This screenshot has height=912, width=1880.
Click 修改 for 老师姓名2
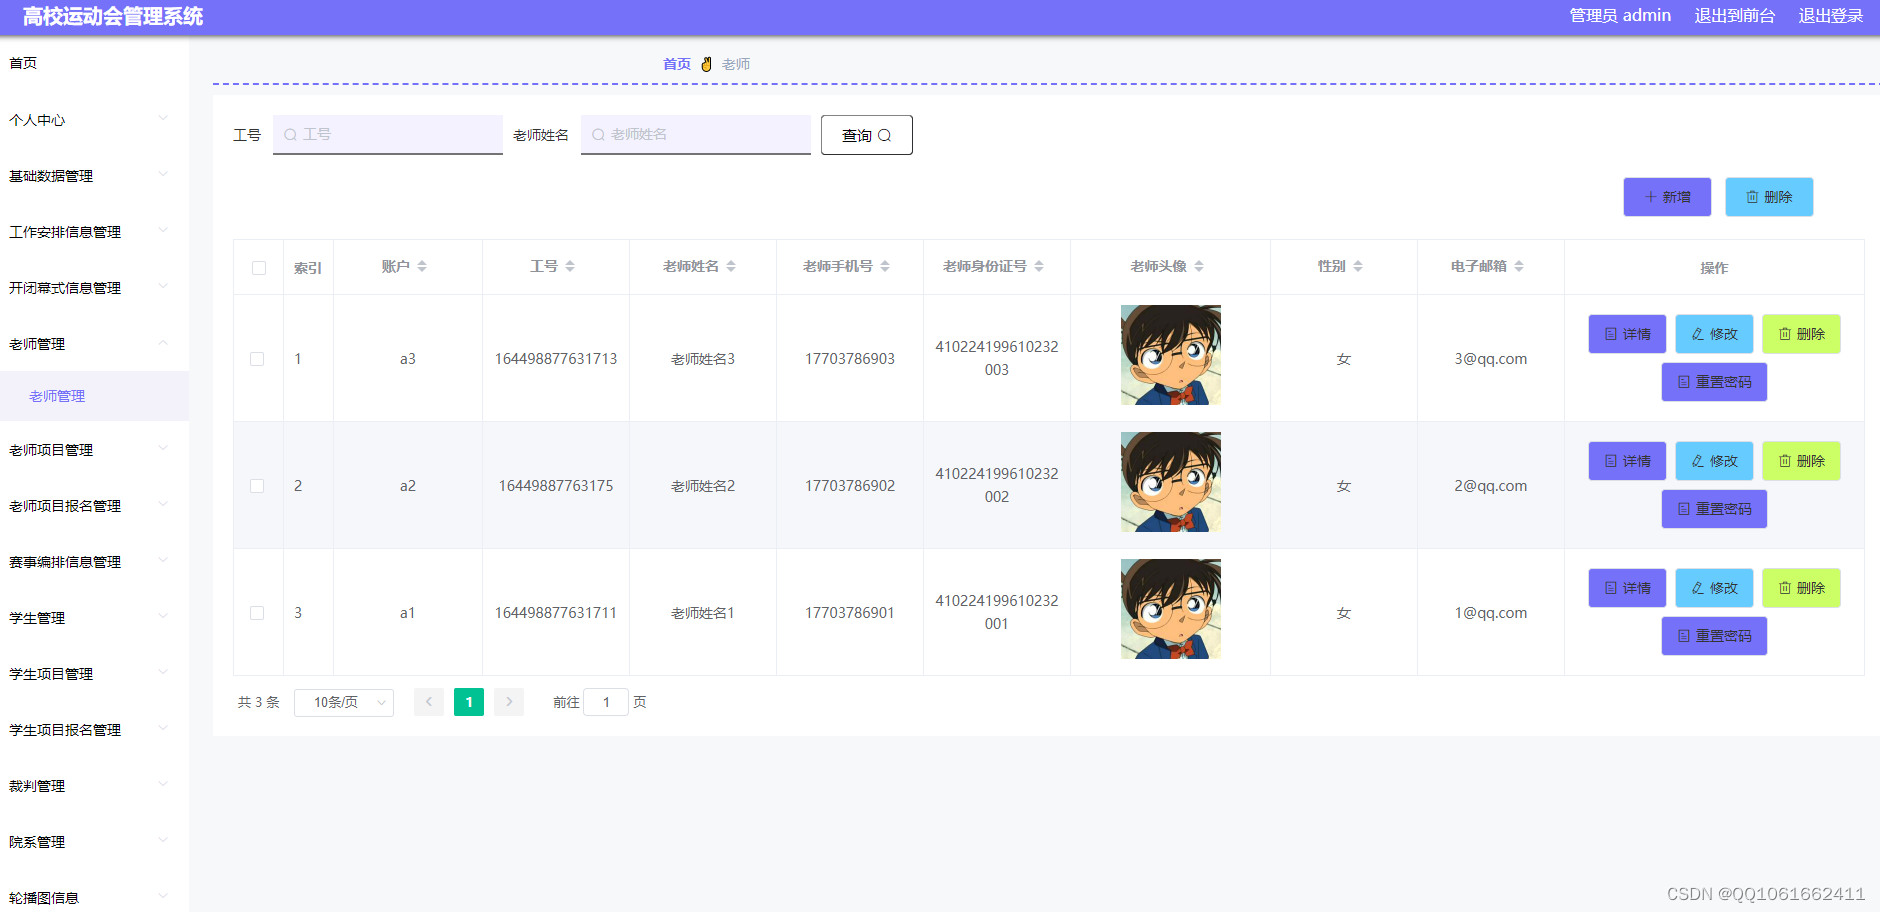tap(1714, 461)
